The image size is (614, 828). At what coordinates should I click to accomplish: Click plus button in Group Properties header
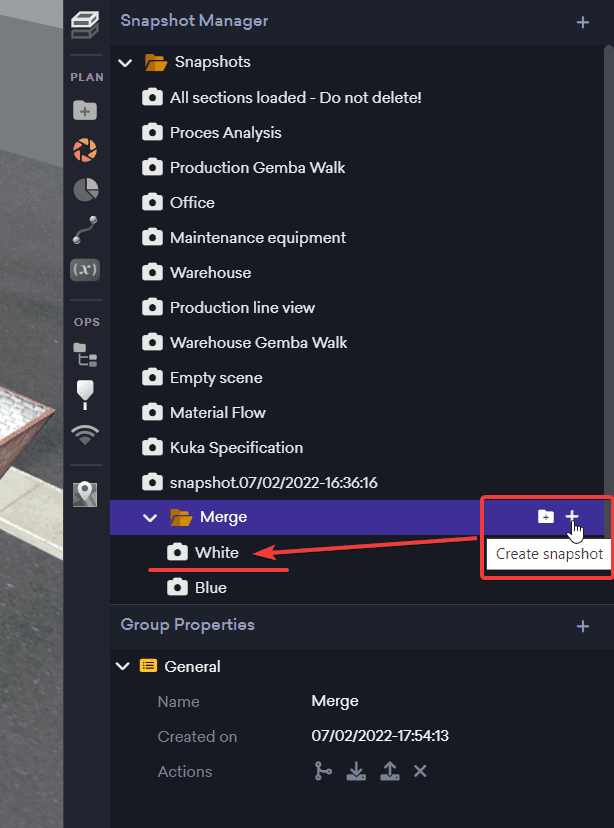click(583, 626)
